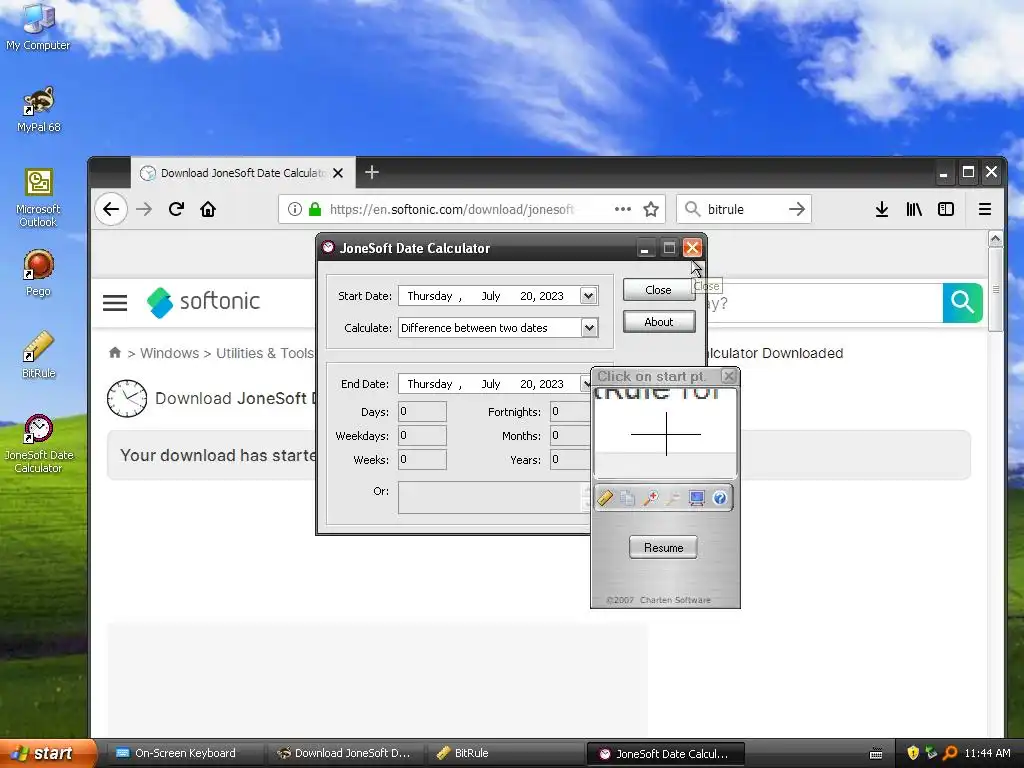Select the Microsoft Outlook desktop icon

tap(38, 198)
